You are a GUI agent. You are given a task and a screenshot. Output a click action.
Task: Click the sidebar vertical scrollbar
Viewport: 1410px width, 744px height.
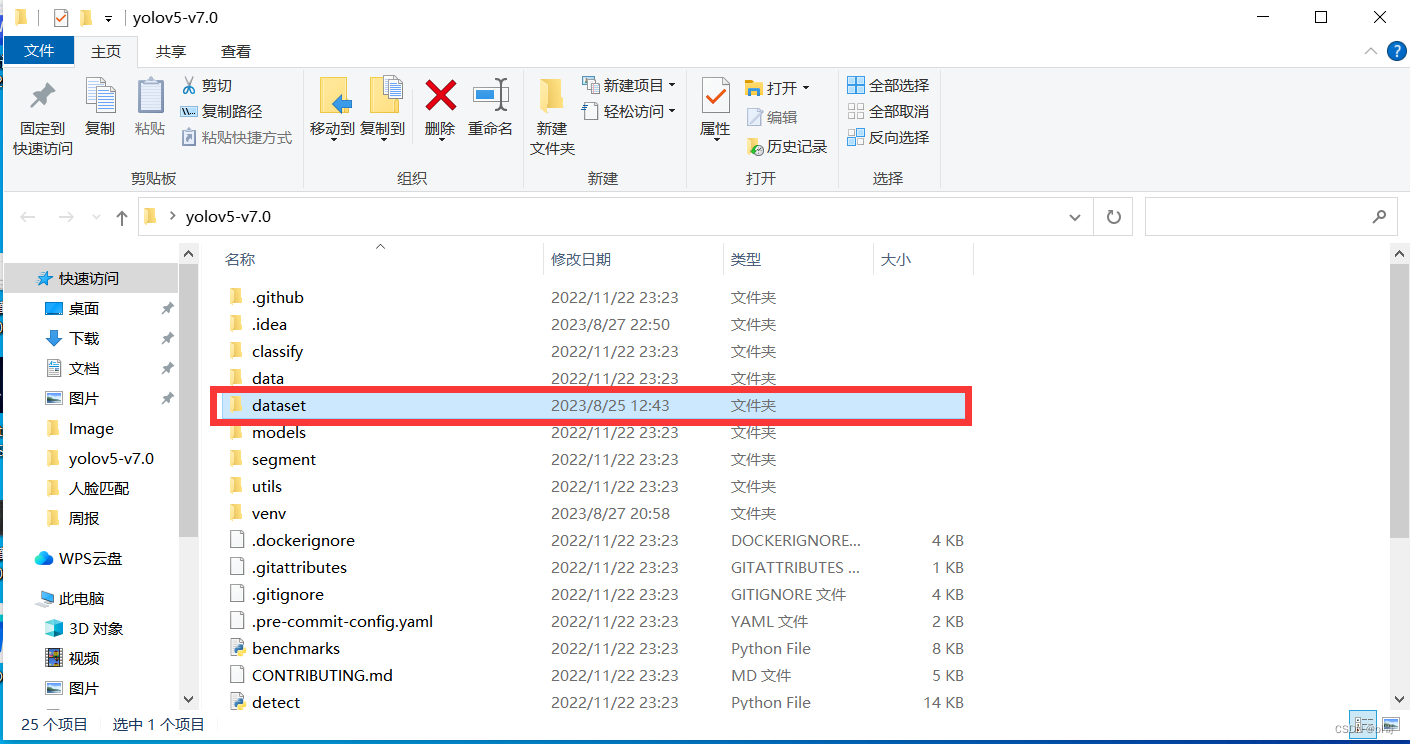pyautogui.click(x=188, y=400)
